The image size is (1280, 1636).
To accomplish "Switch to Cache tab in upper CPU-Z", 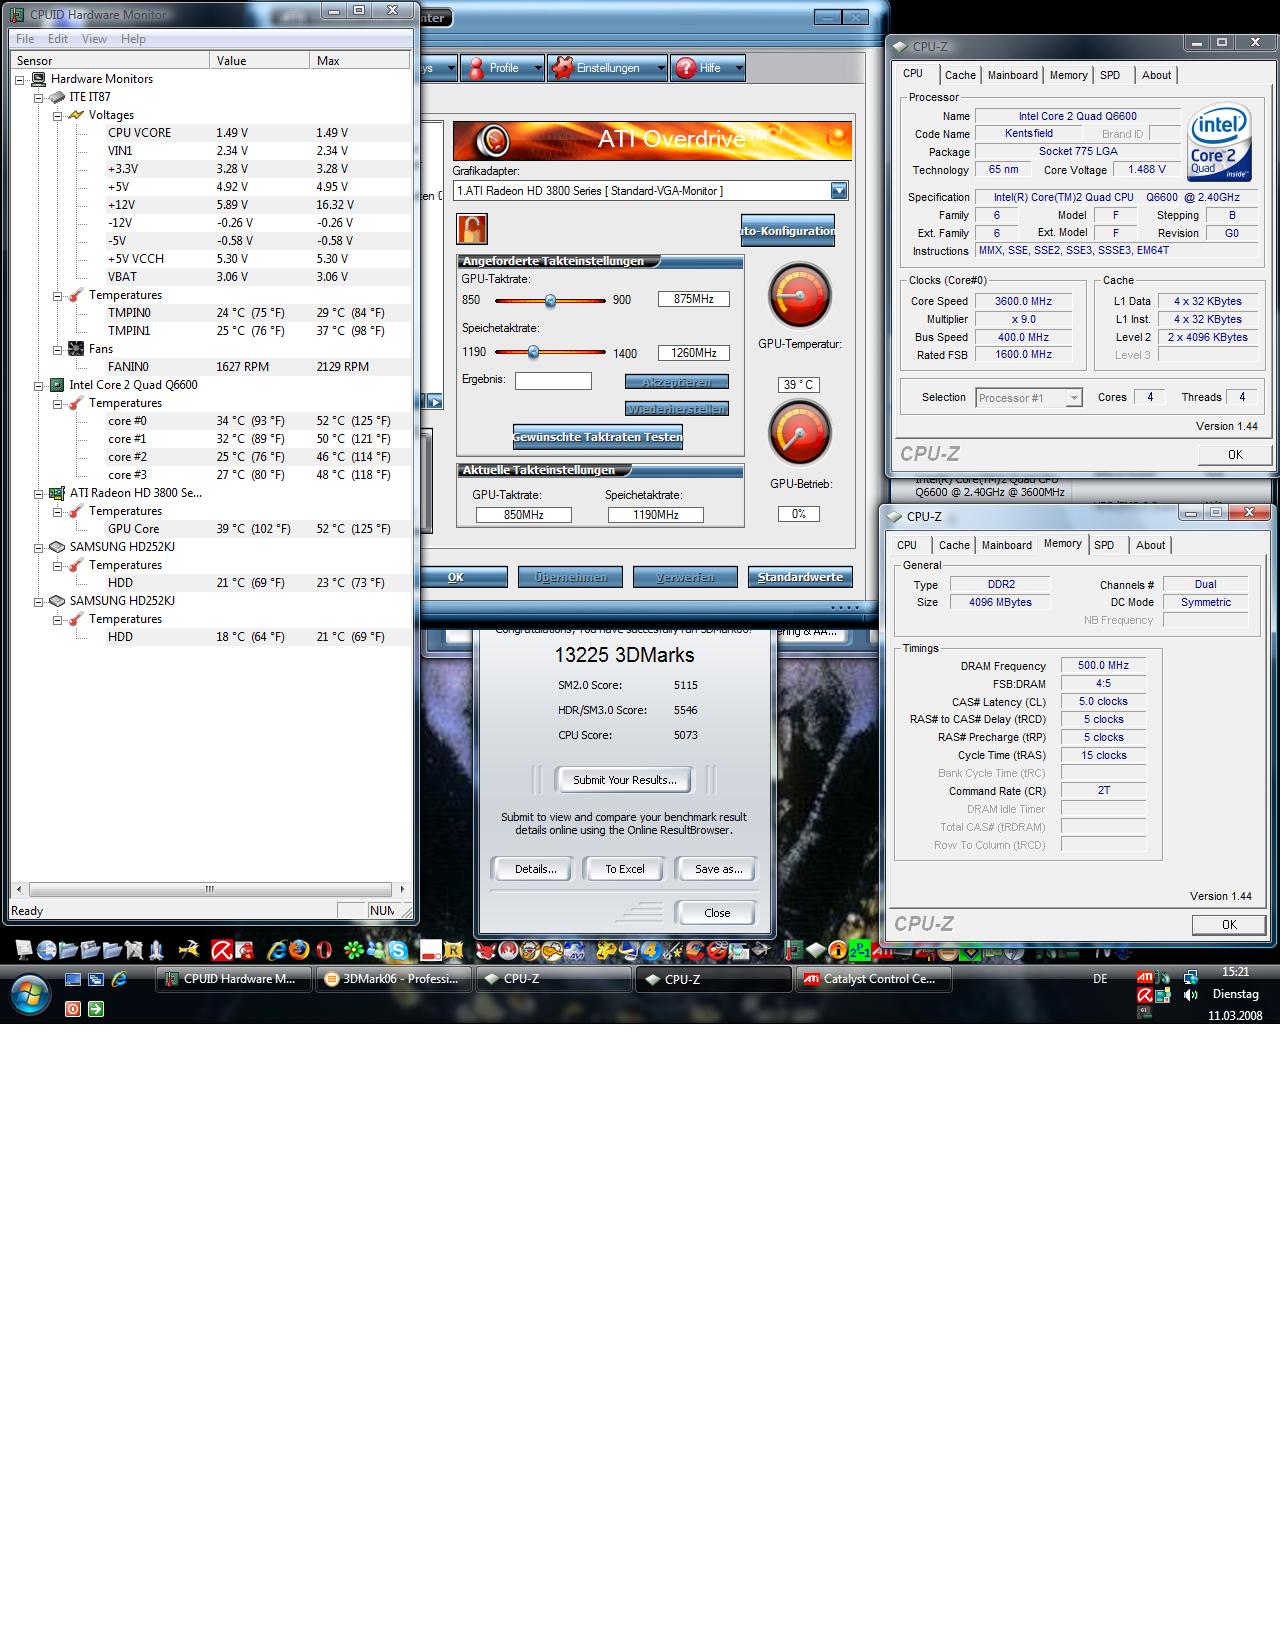I will pos(960,75).
